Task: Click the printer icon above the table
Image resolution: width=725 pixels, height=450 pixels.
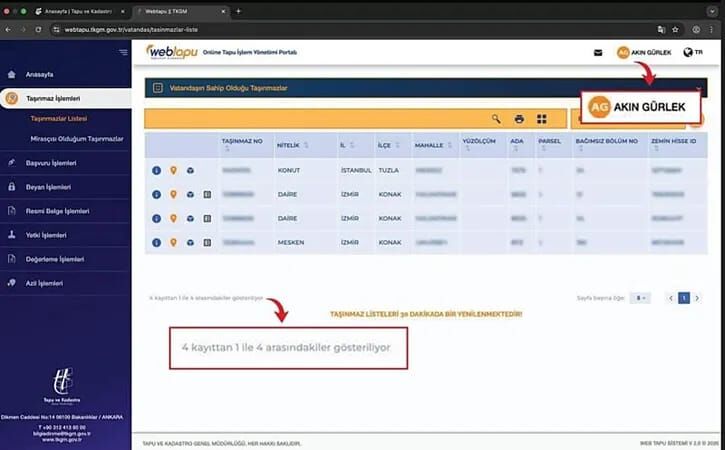Action: [519, 119]
